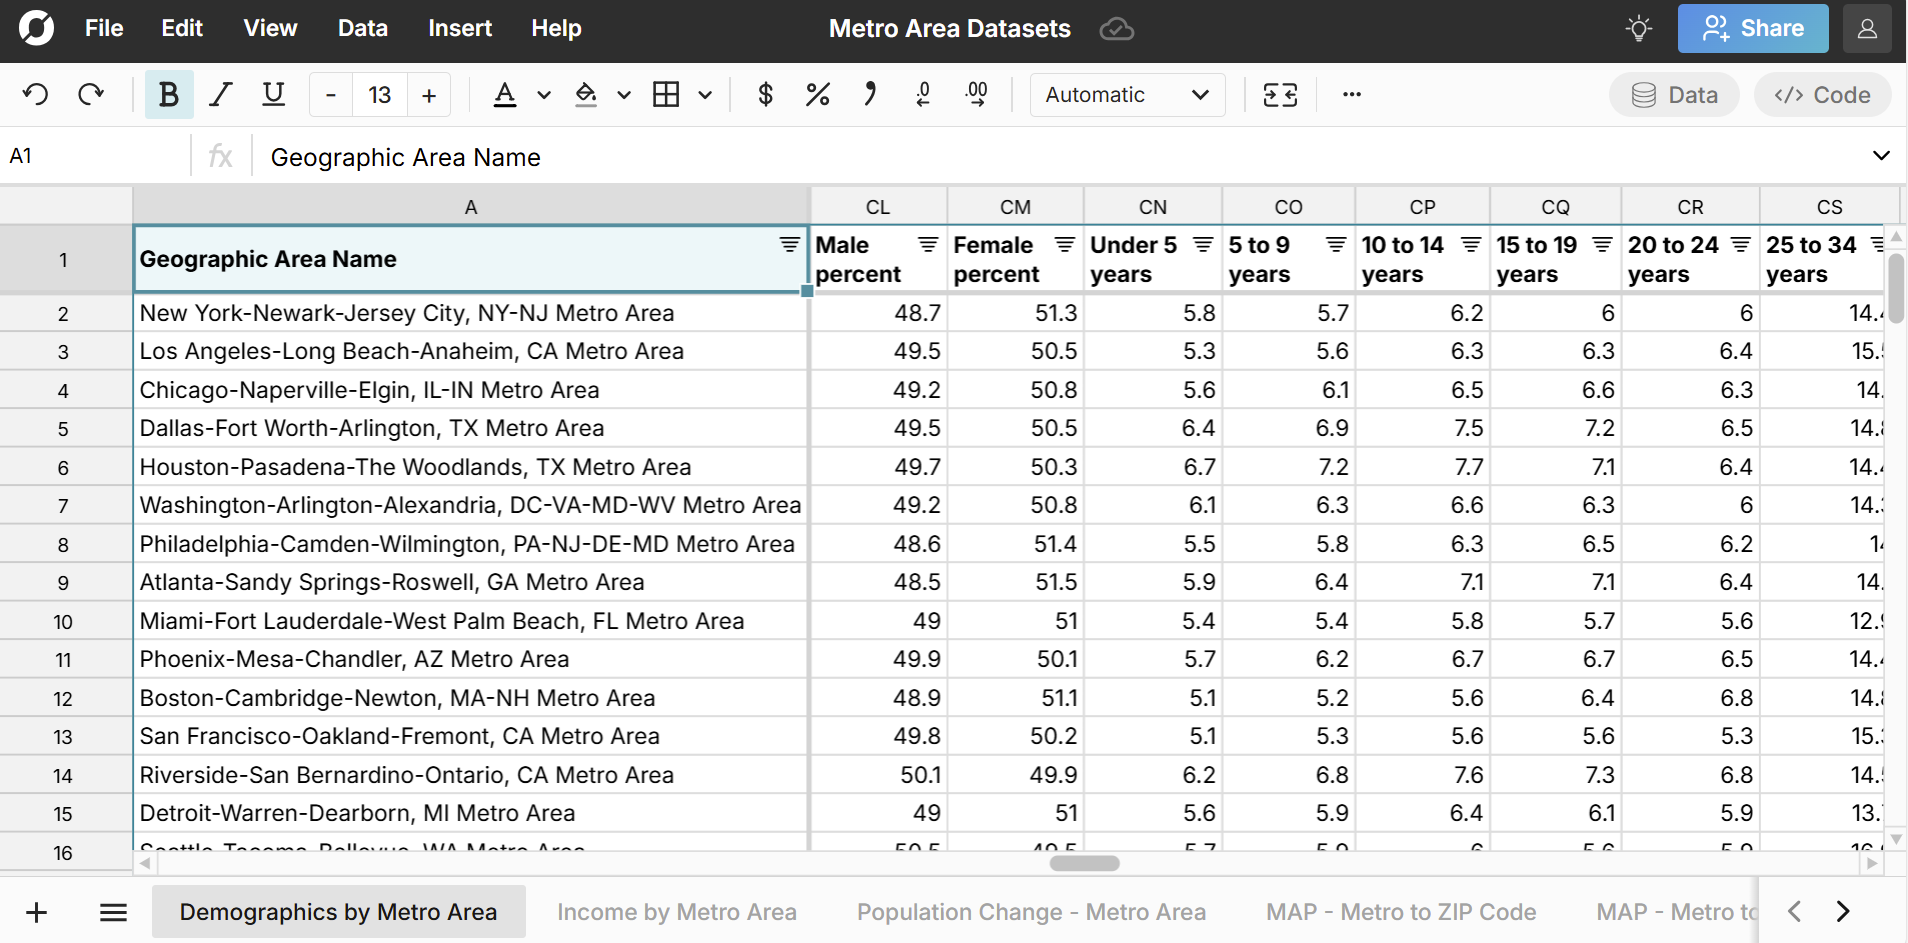Expand the formula bar chevron

1880,156
